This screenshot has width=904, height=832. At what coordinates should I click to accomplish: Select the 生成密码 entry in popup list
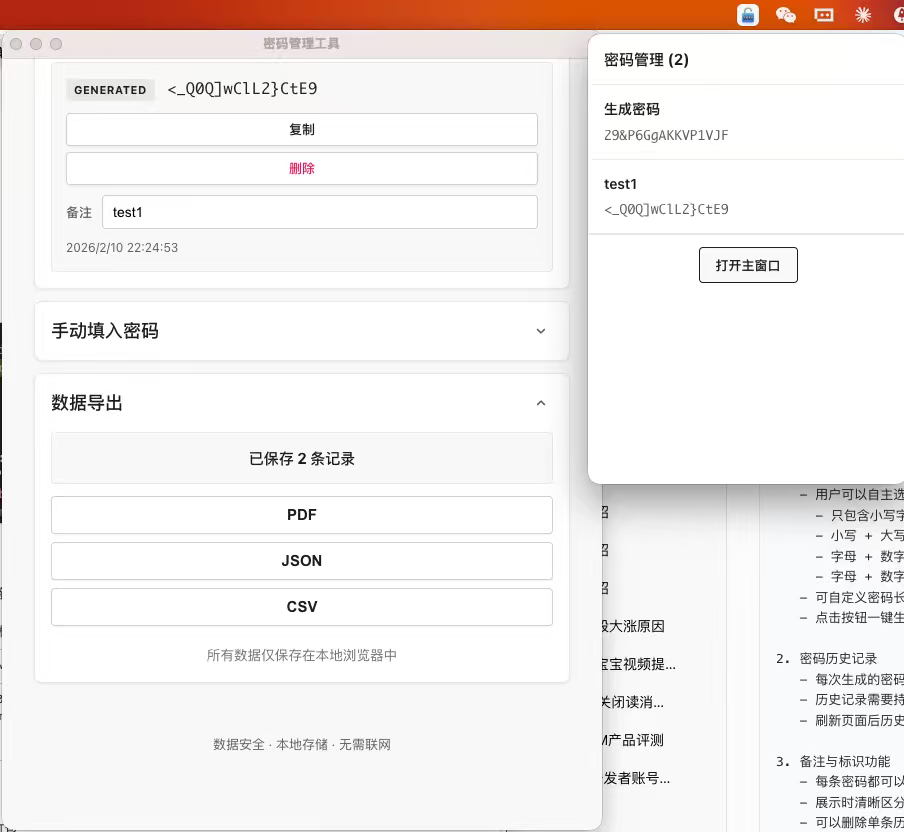[x=745, y=122]
